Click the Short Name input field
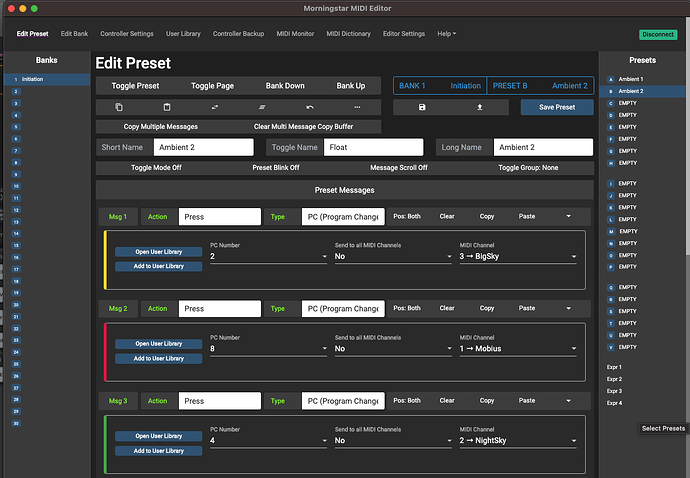 pos(203,147)
